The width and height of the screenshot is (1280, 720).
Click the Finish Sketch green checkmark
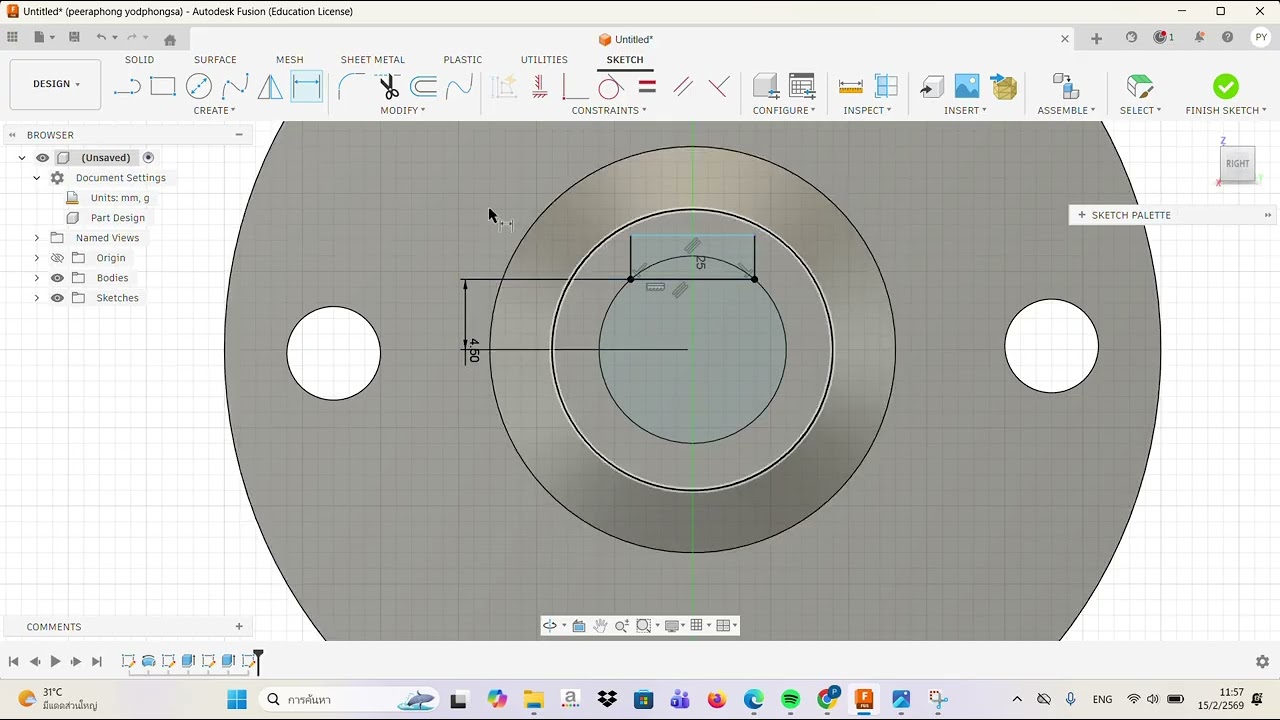click(x=1226, y=87)
